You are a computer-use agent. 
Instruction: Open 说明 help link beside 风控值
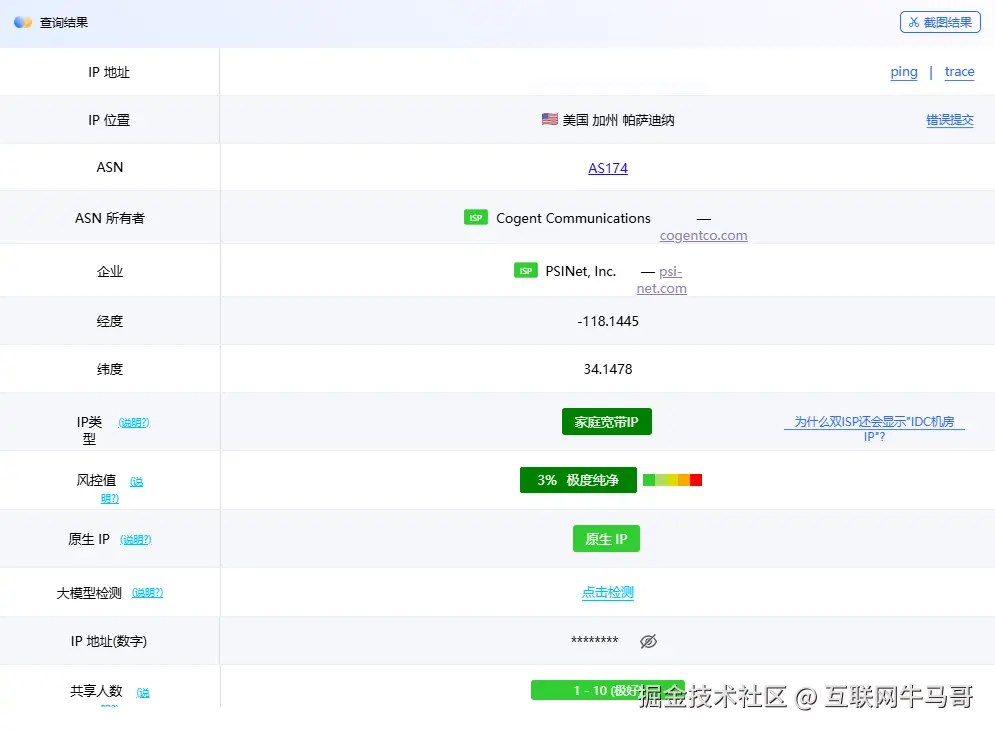(x=122, y=490)
